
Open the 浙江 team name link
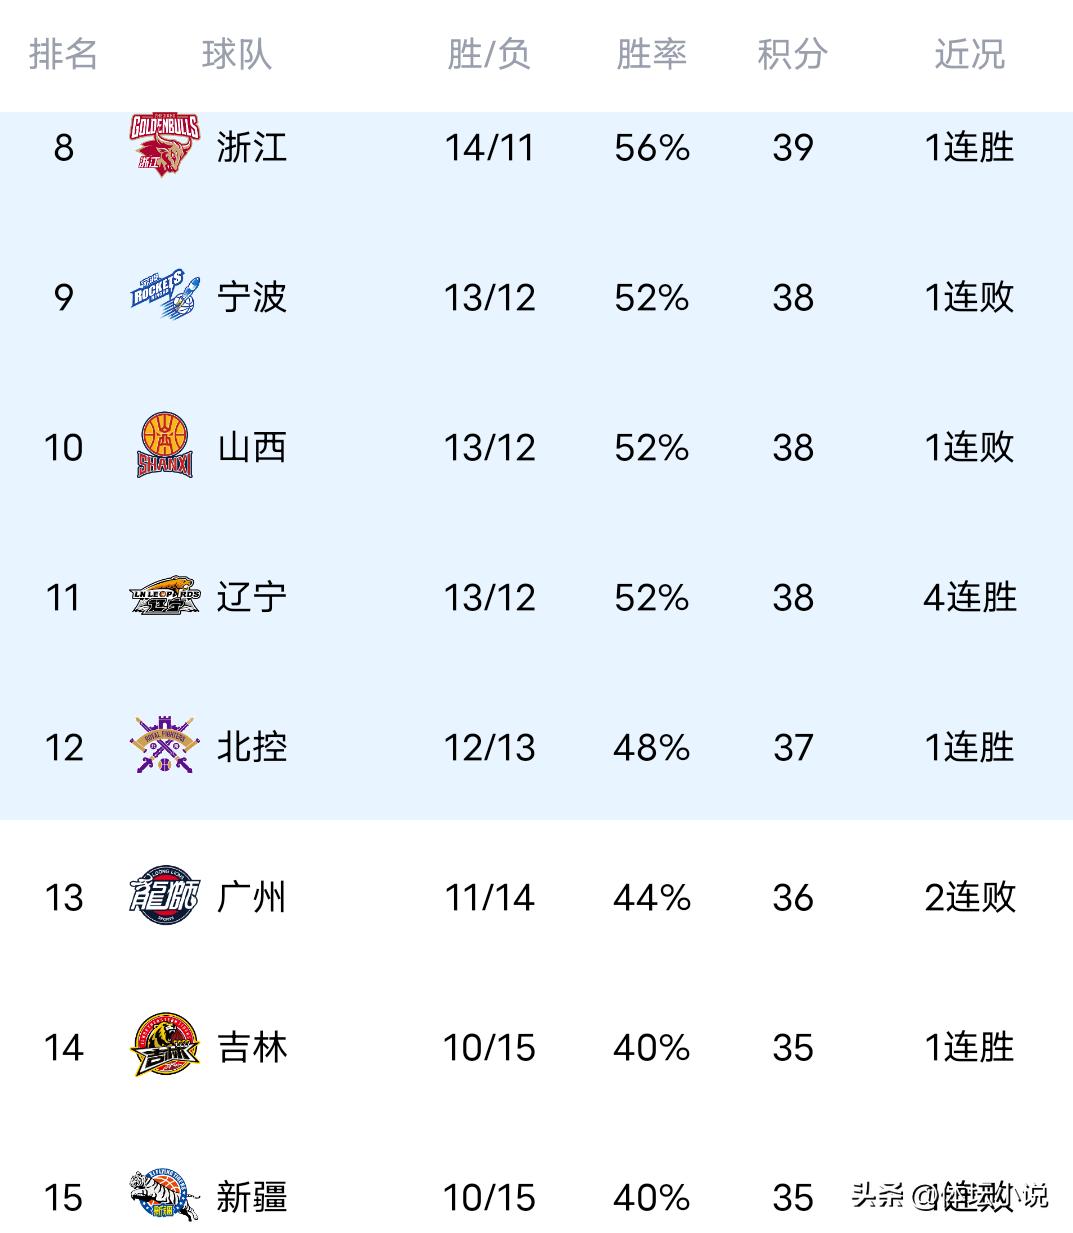[252, 147]
